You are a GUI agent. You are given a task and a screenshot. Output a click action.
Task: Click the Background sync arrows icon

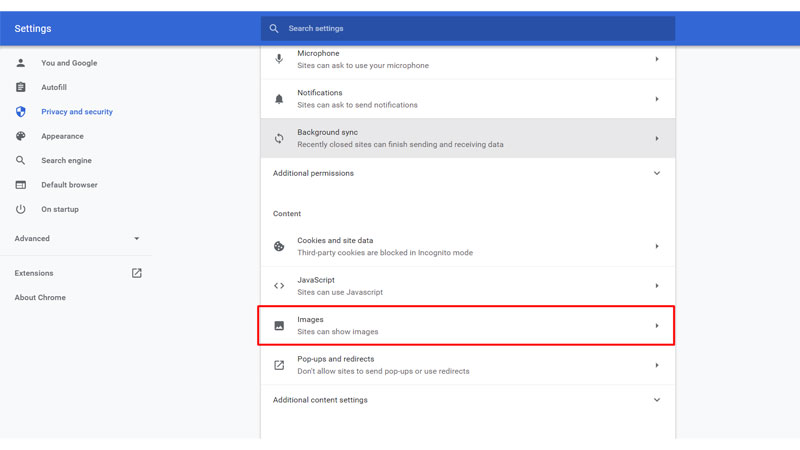click(279, 138)
